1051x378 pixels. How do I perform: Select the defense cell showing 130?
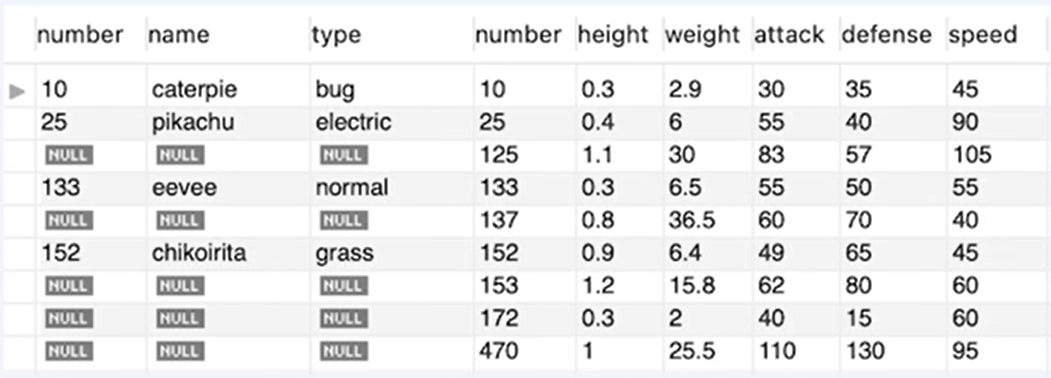point(892,351)
